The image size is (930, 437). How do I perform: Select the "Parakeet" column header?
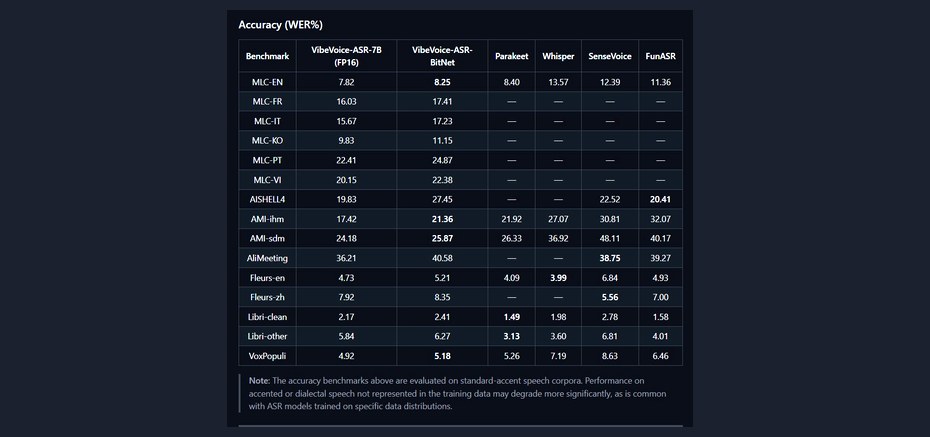pos(511,56)
